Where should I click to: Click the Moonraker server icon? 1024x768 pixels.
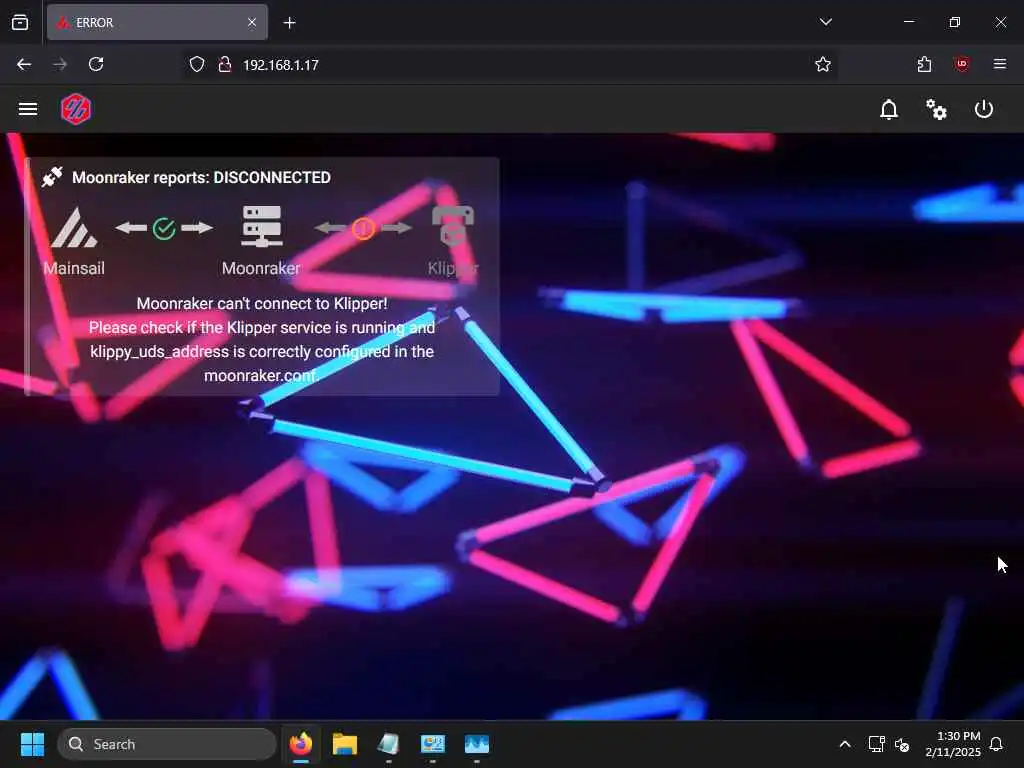261,227
